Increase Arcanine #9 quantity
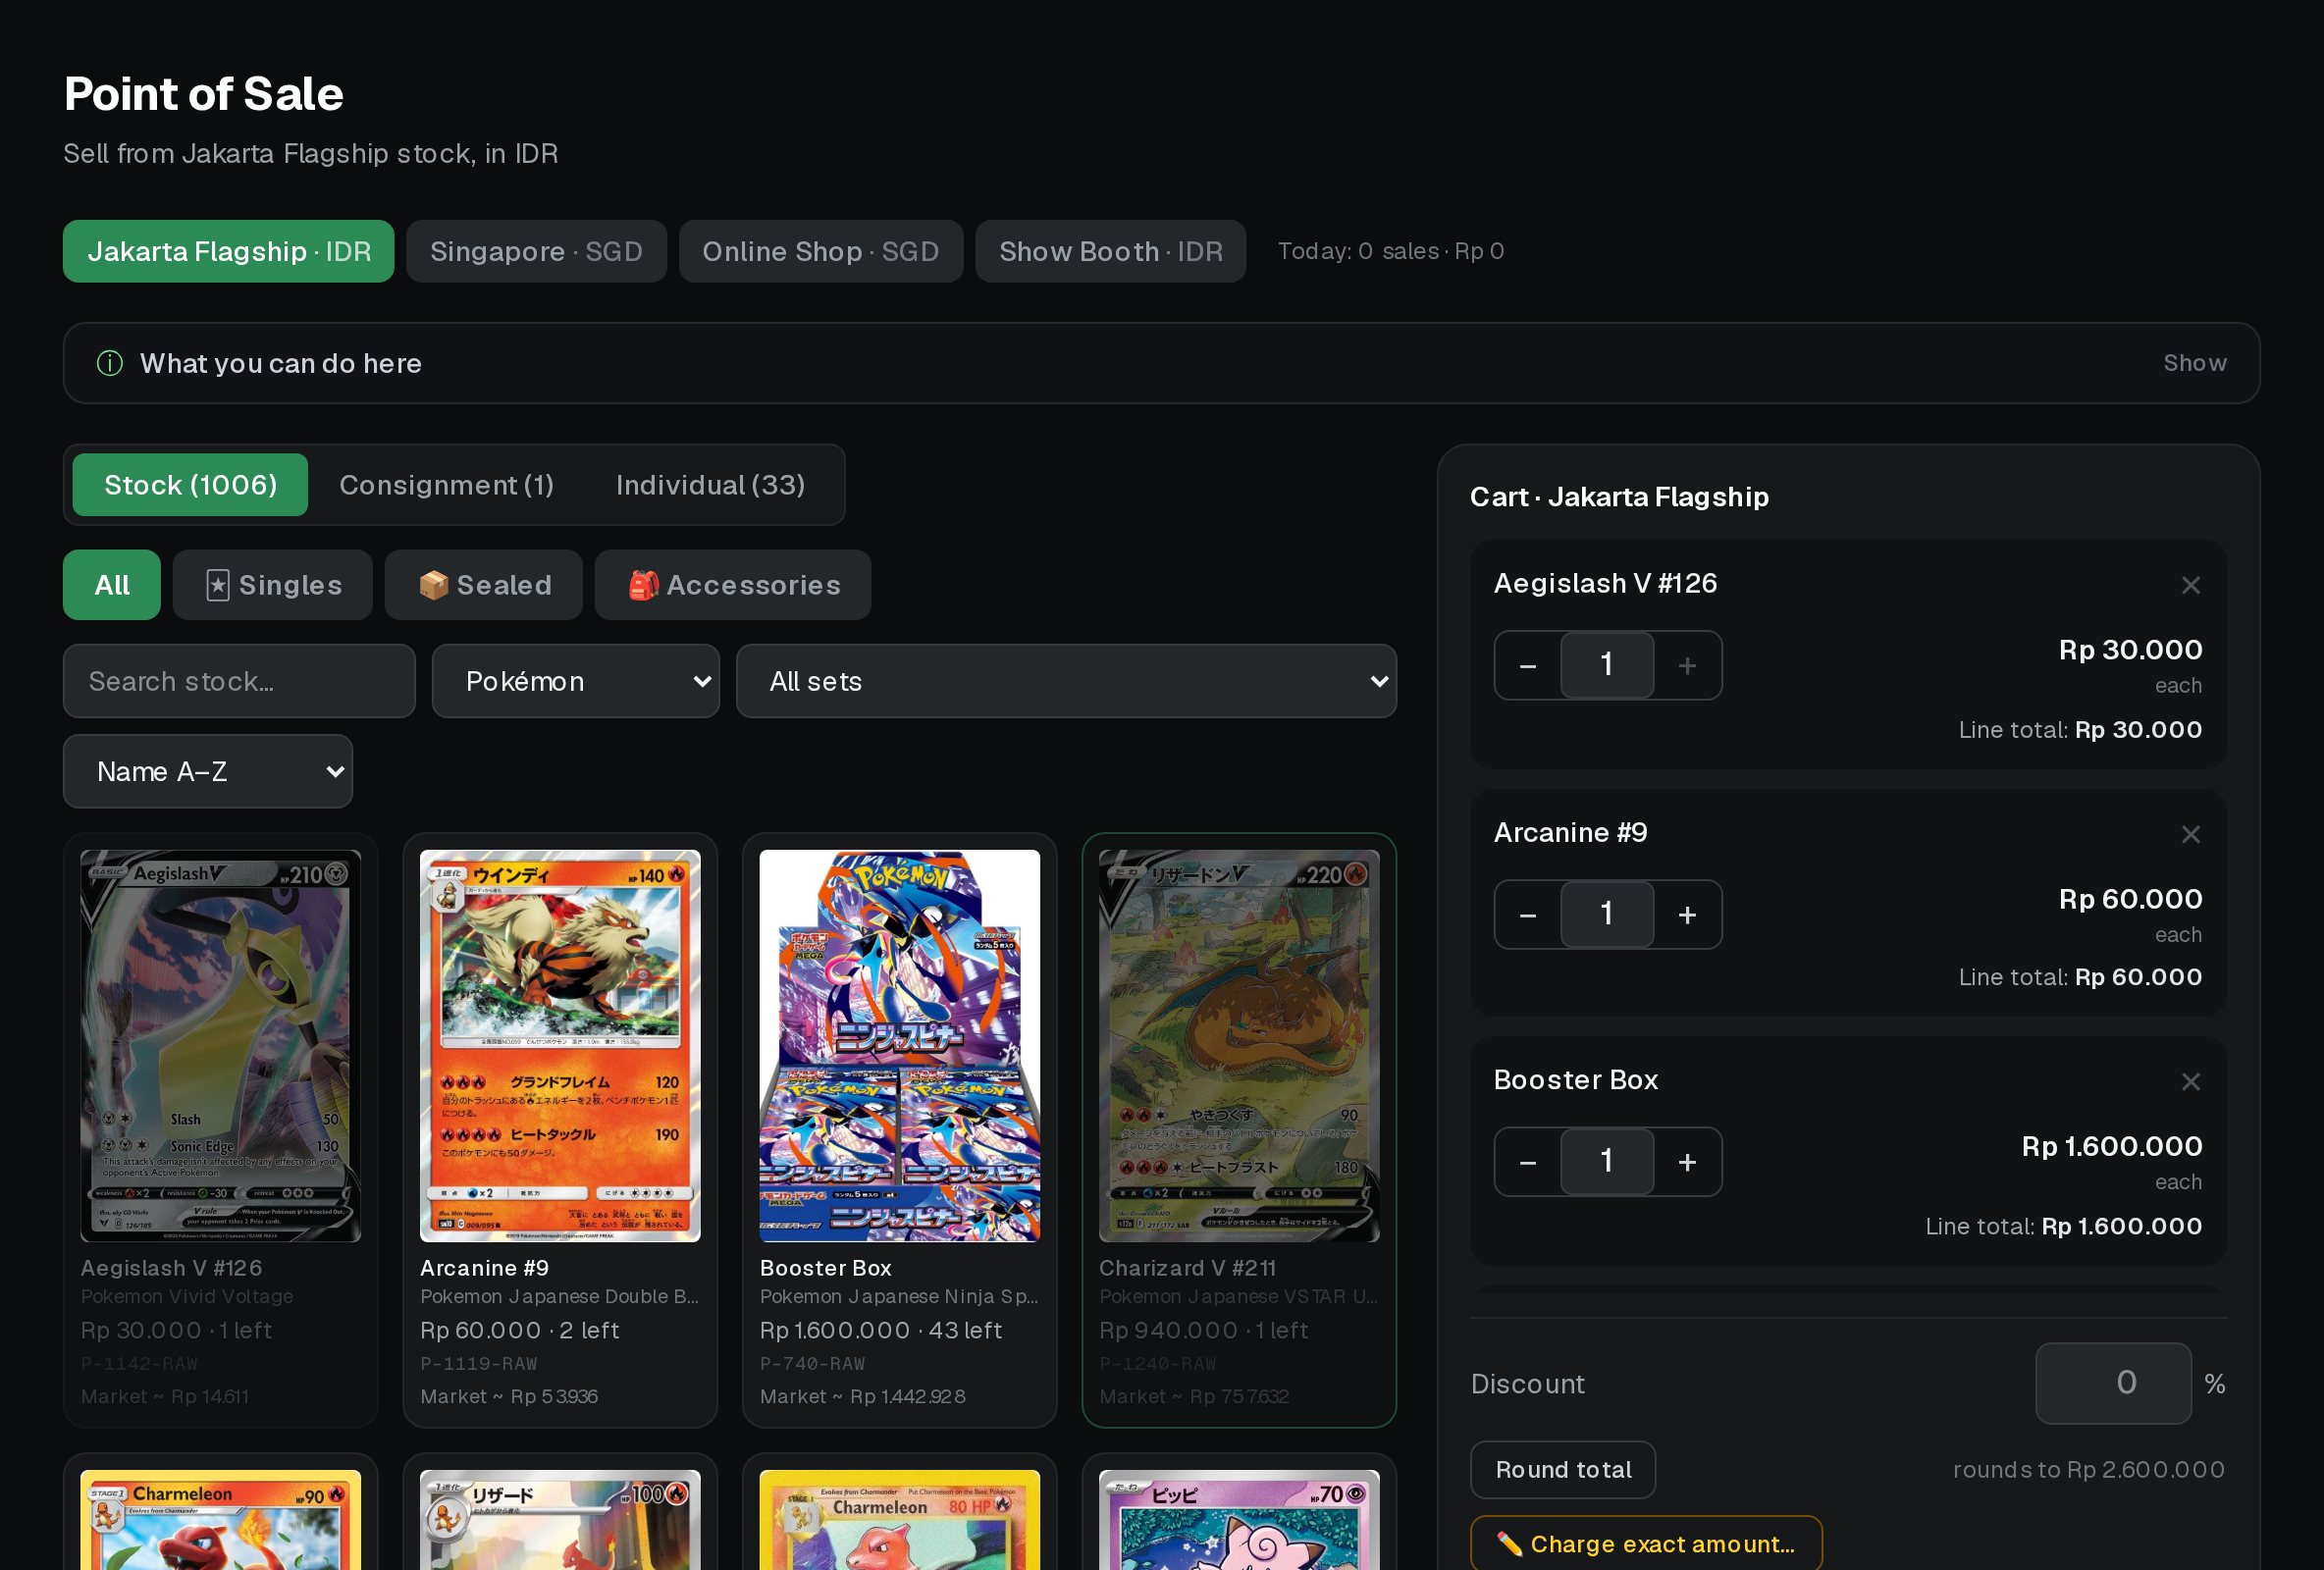2324x1570 pixels. coord(1687,914)
